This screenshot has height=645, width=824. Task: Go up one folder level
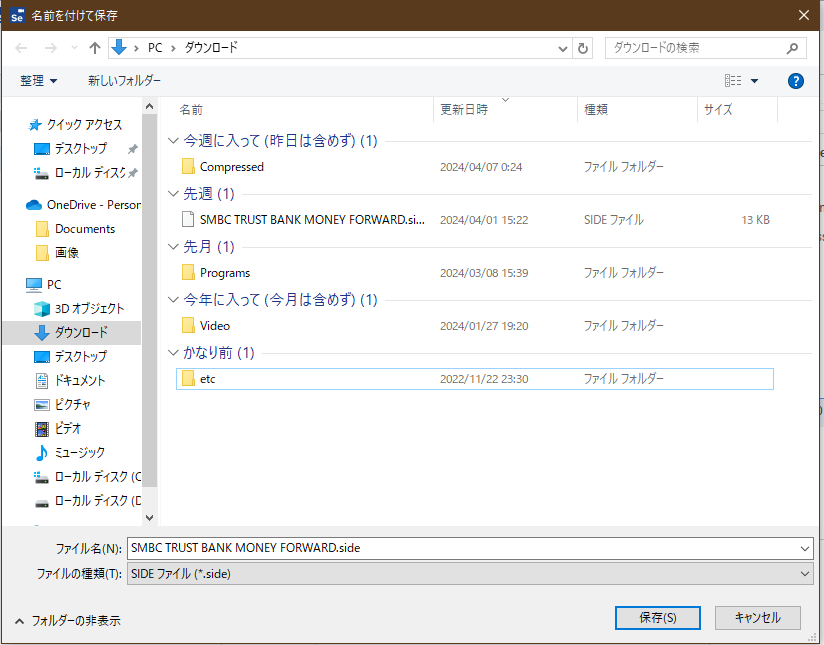(95, 48)
